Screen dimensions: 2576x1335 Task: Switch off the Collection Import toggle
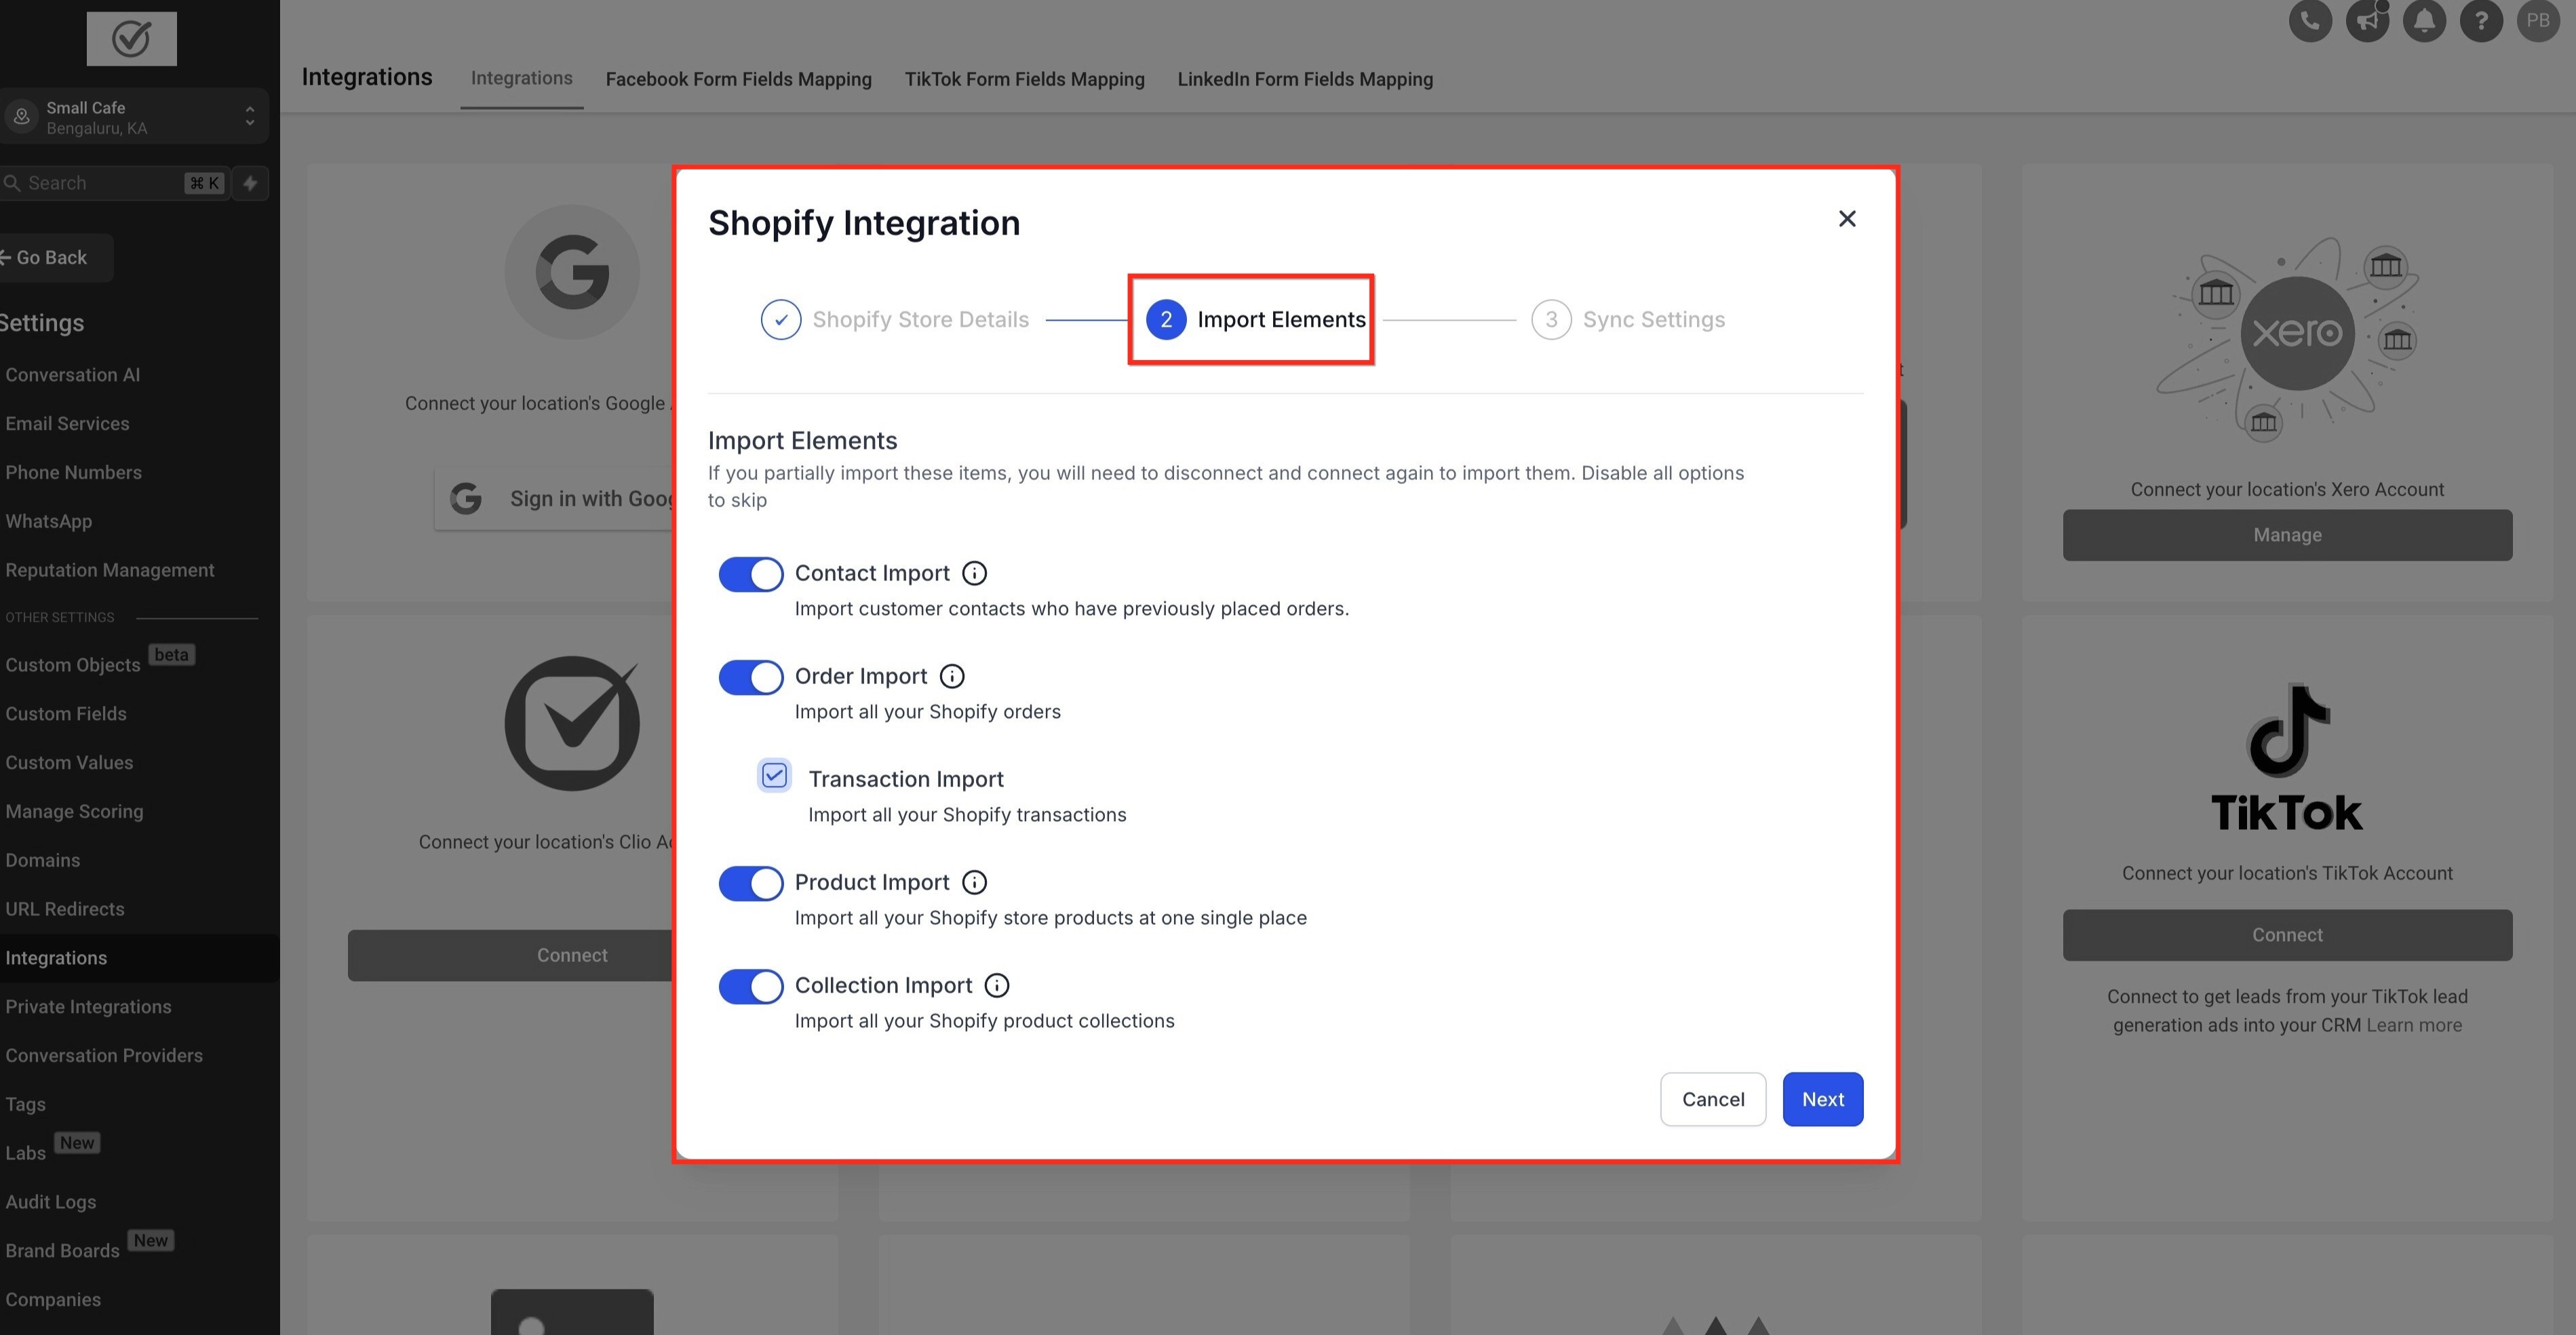click(x=750, y=986)
